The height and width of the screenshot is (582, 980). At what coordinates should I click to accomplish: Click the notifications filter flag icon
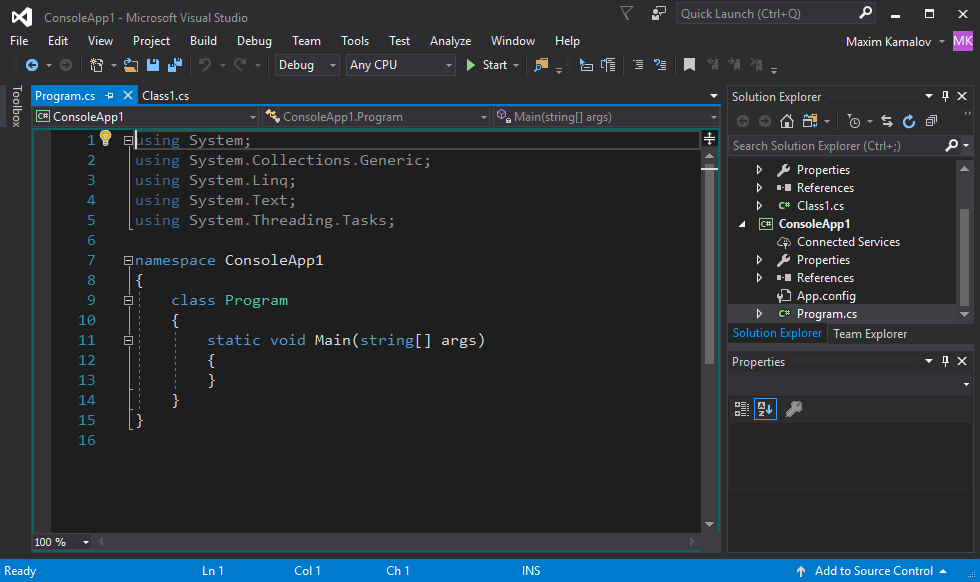(x=627, y=14)
